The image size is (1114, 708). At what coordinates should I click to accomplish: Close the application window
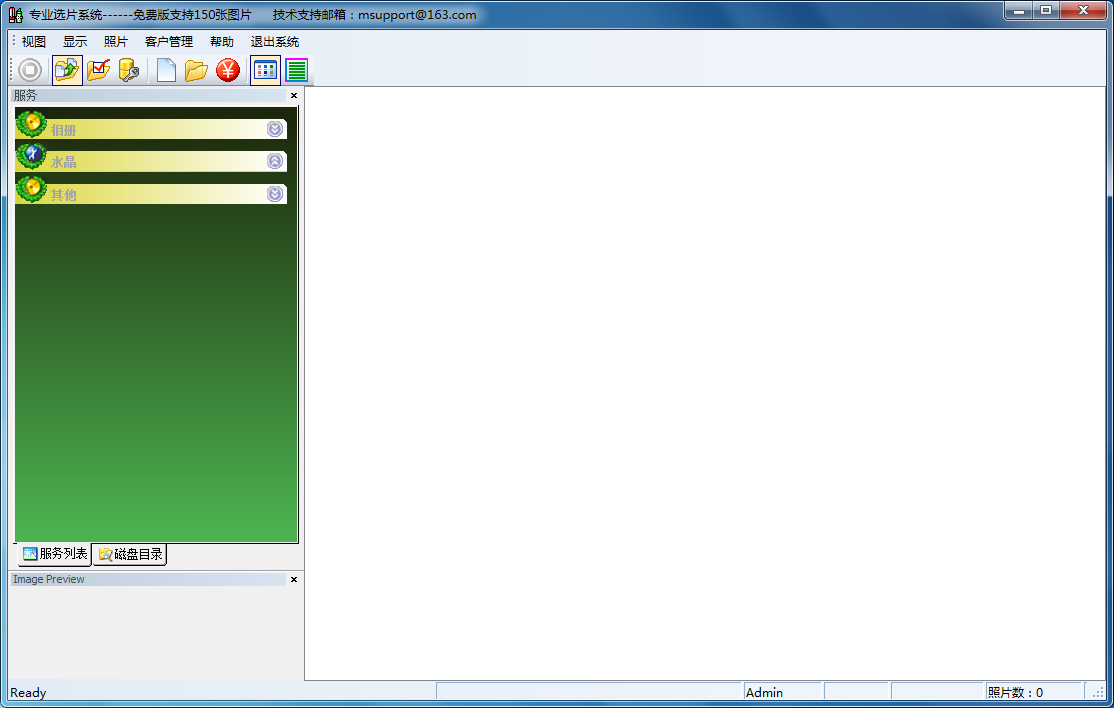pos(1083,11)
